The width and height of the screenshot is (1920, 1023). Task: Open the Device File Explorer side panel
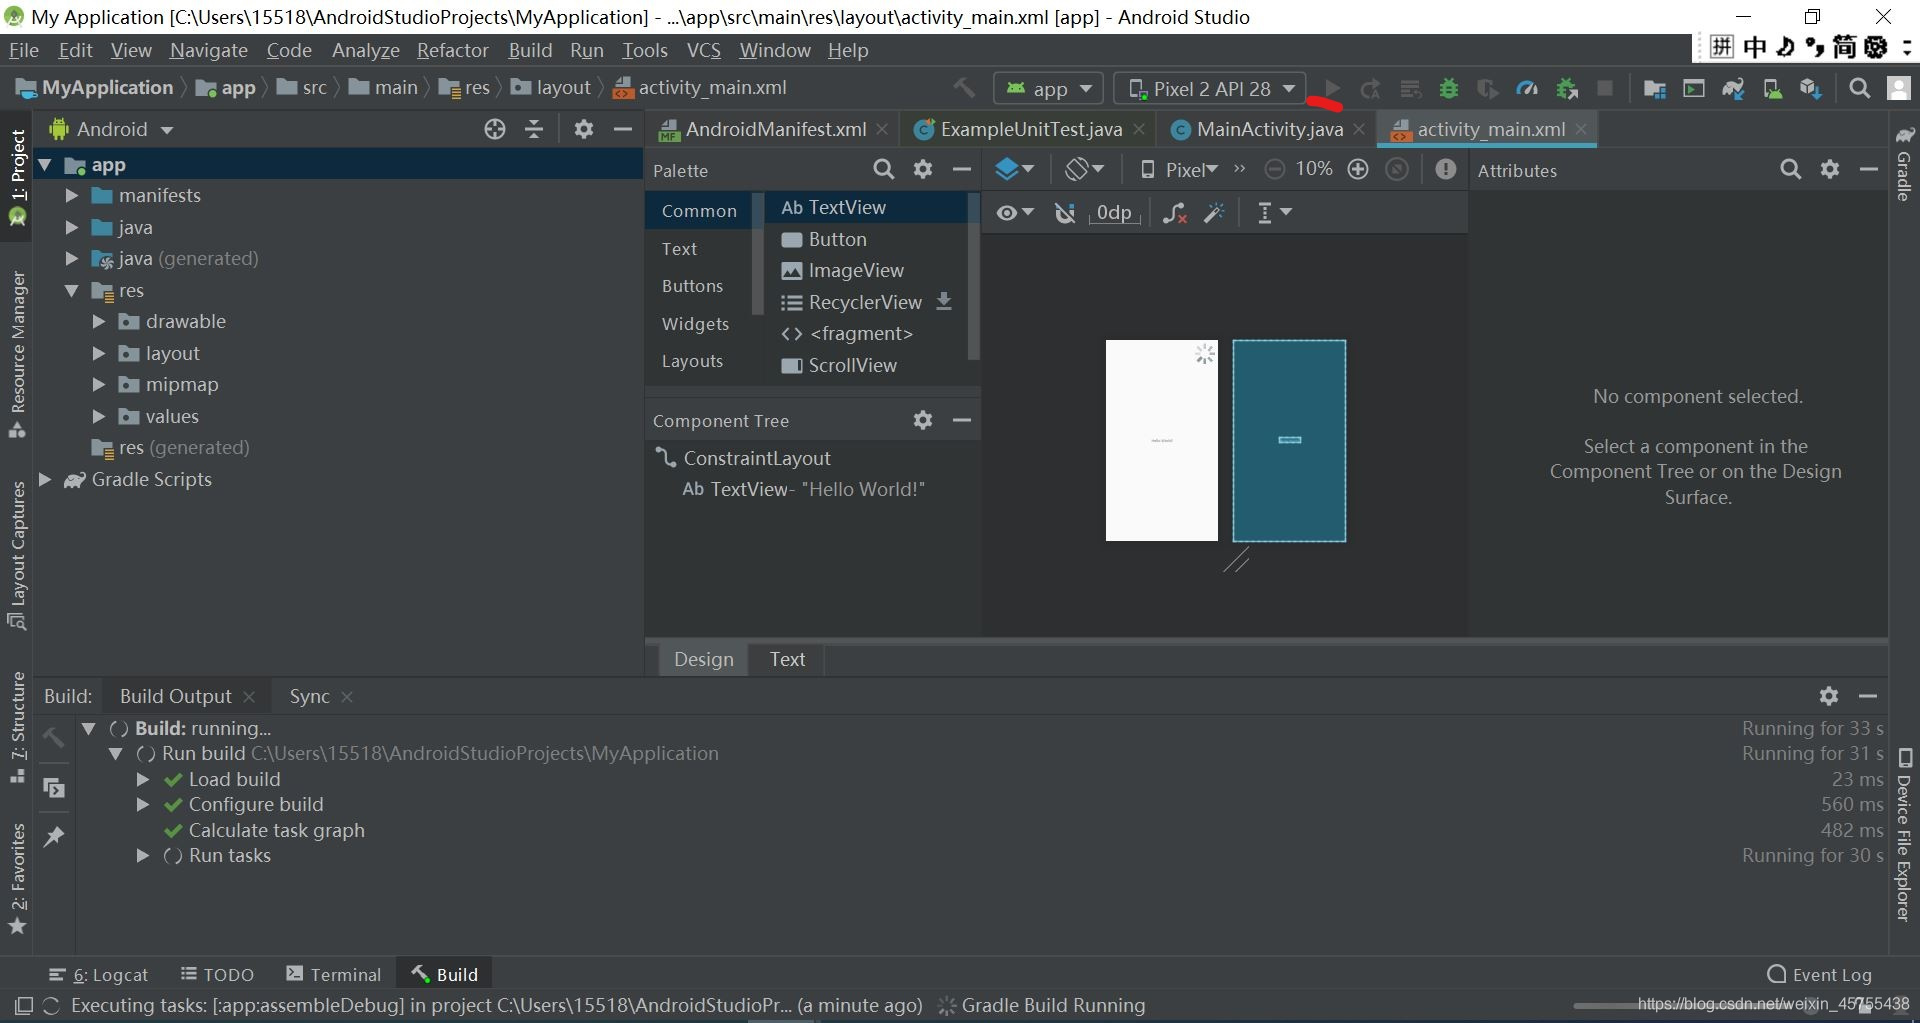(1904, 834)
